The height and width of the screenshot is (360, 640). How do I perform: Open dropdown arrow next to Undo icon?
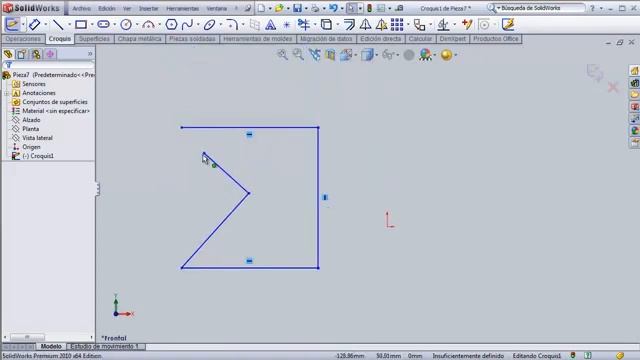(x=342, y=8)
